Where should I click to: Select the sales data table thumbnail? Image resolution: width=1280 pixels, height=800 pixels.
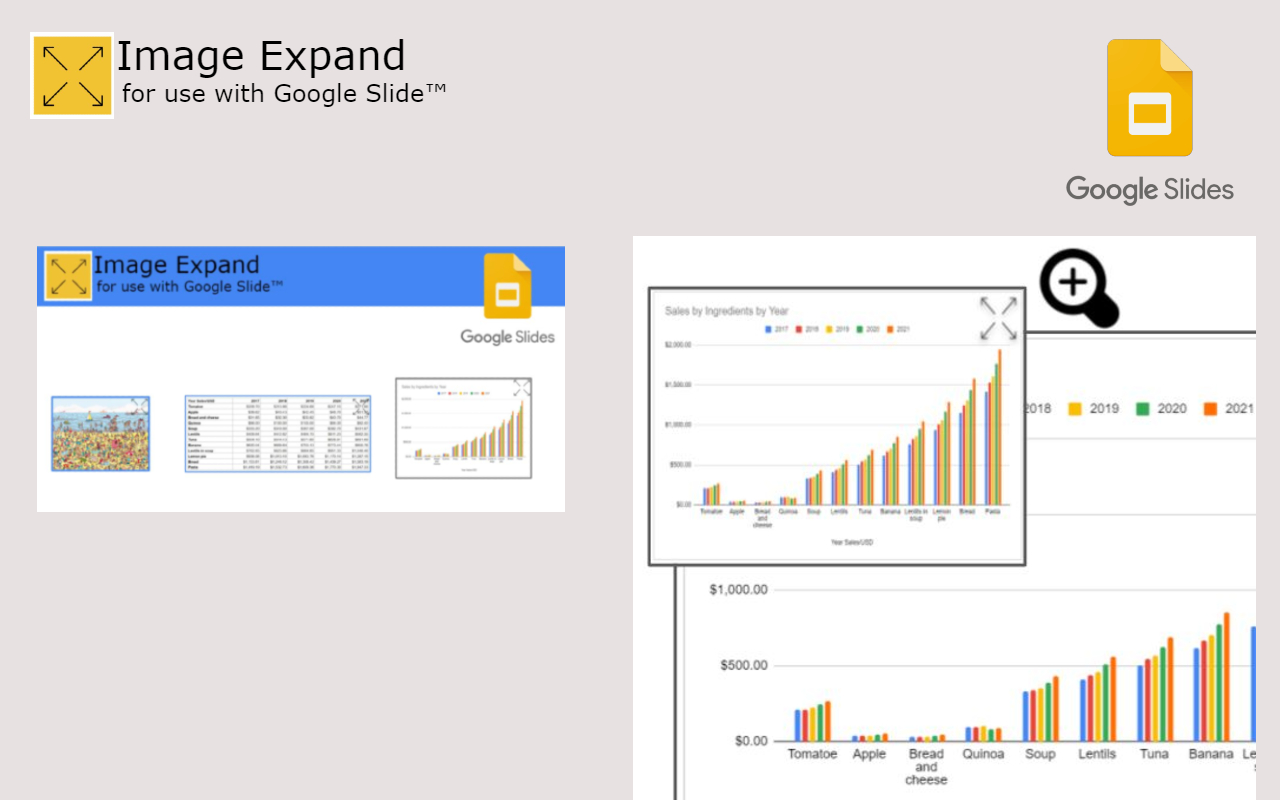(x=278, y=434)
